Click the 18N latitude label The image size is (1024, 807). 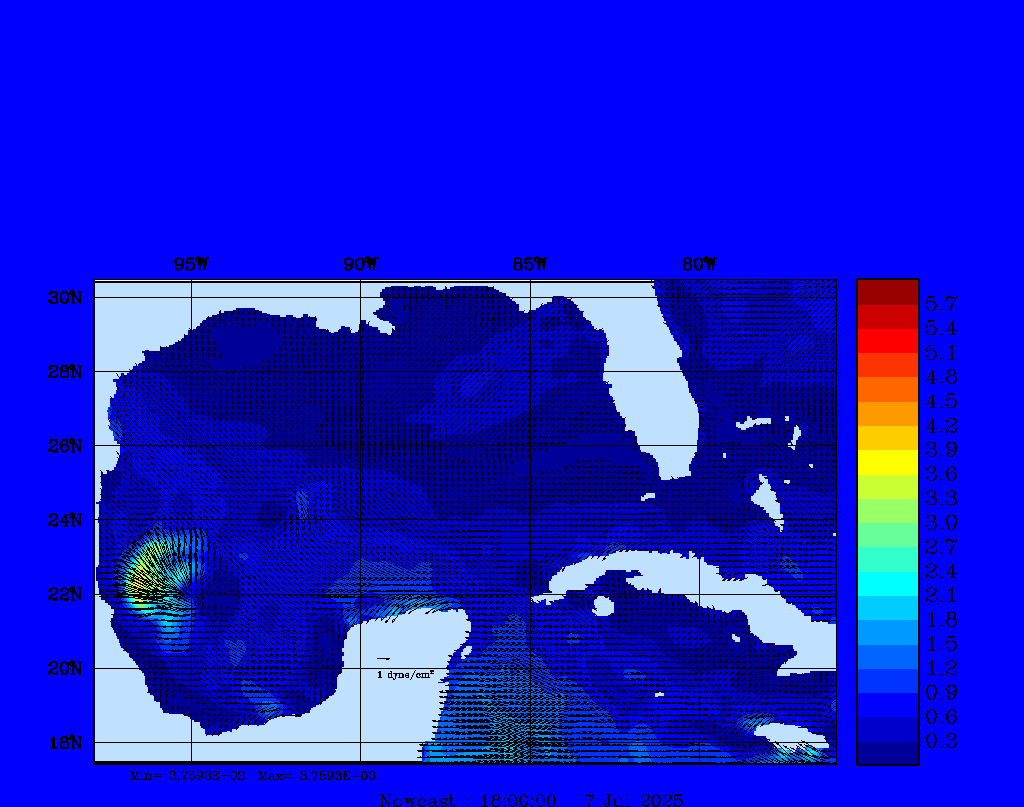pyautogui.click(x=66, y=742)
